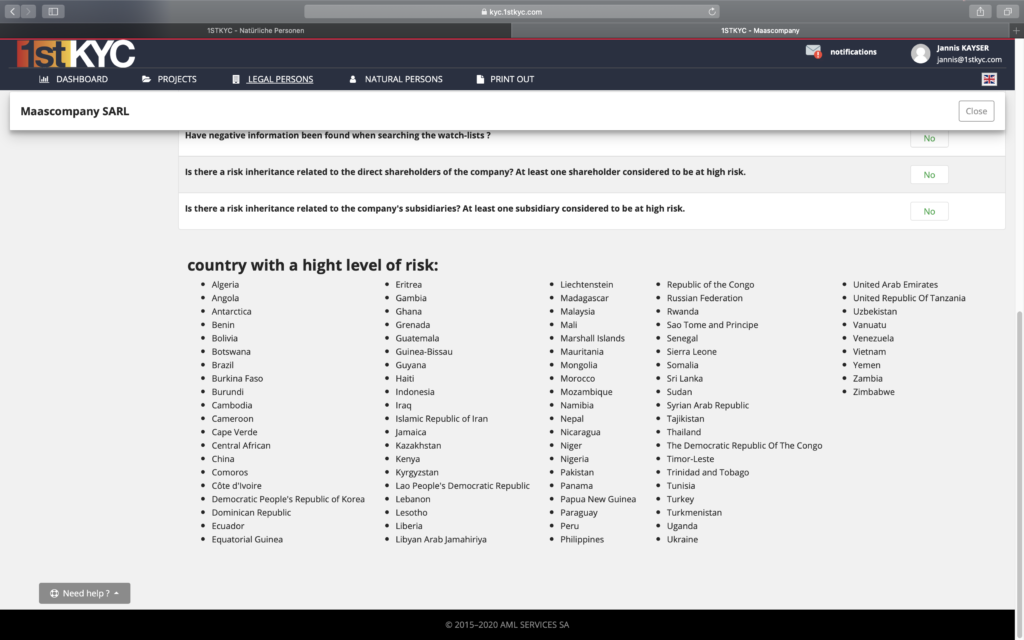The width and height of the screenshot is (1024, 640).
Task: Select Syrian Arab Republic entry
Action: coord(708,405)
